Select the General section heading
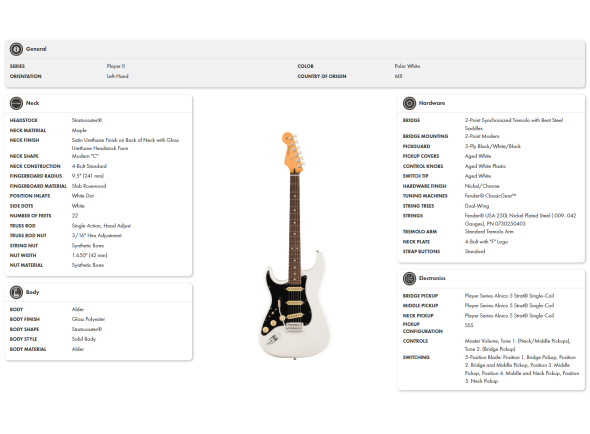The height and width of the screenshot is (434, 590). [x=36, y=49]
